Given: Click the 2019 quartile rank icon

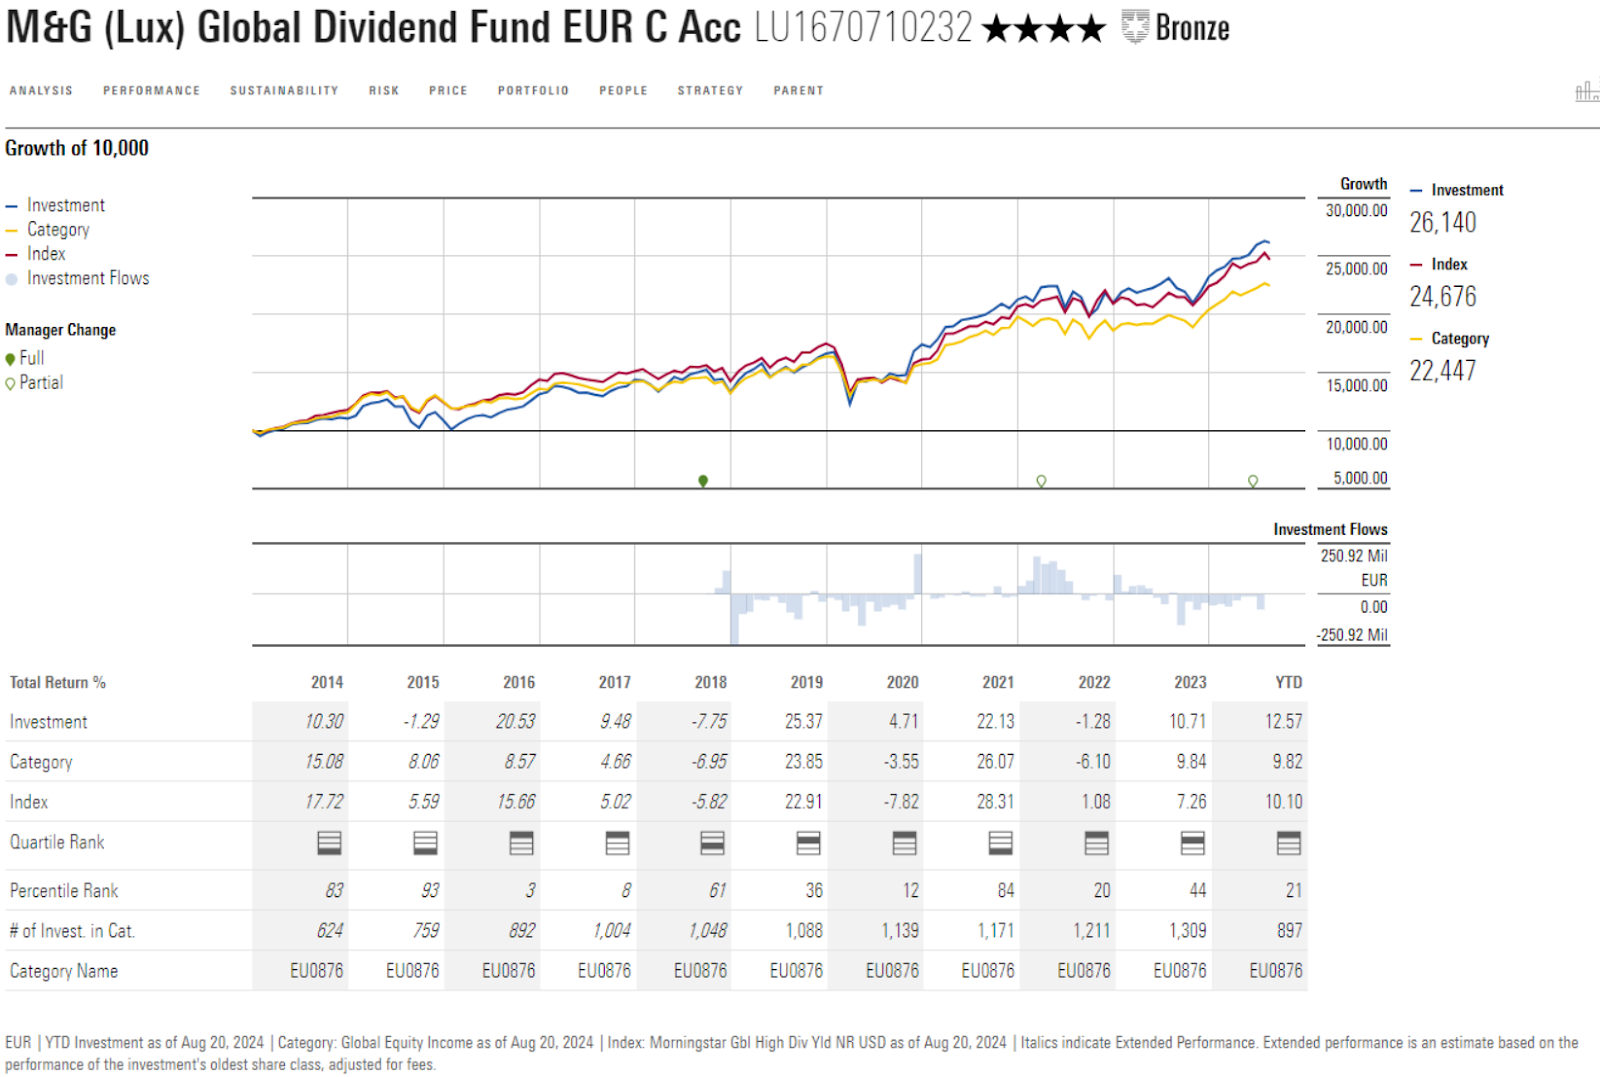Looking at the screenshot, I should coord(808,843).
